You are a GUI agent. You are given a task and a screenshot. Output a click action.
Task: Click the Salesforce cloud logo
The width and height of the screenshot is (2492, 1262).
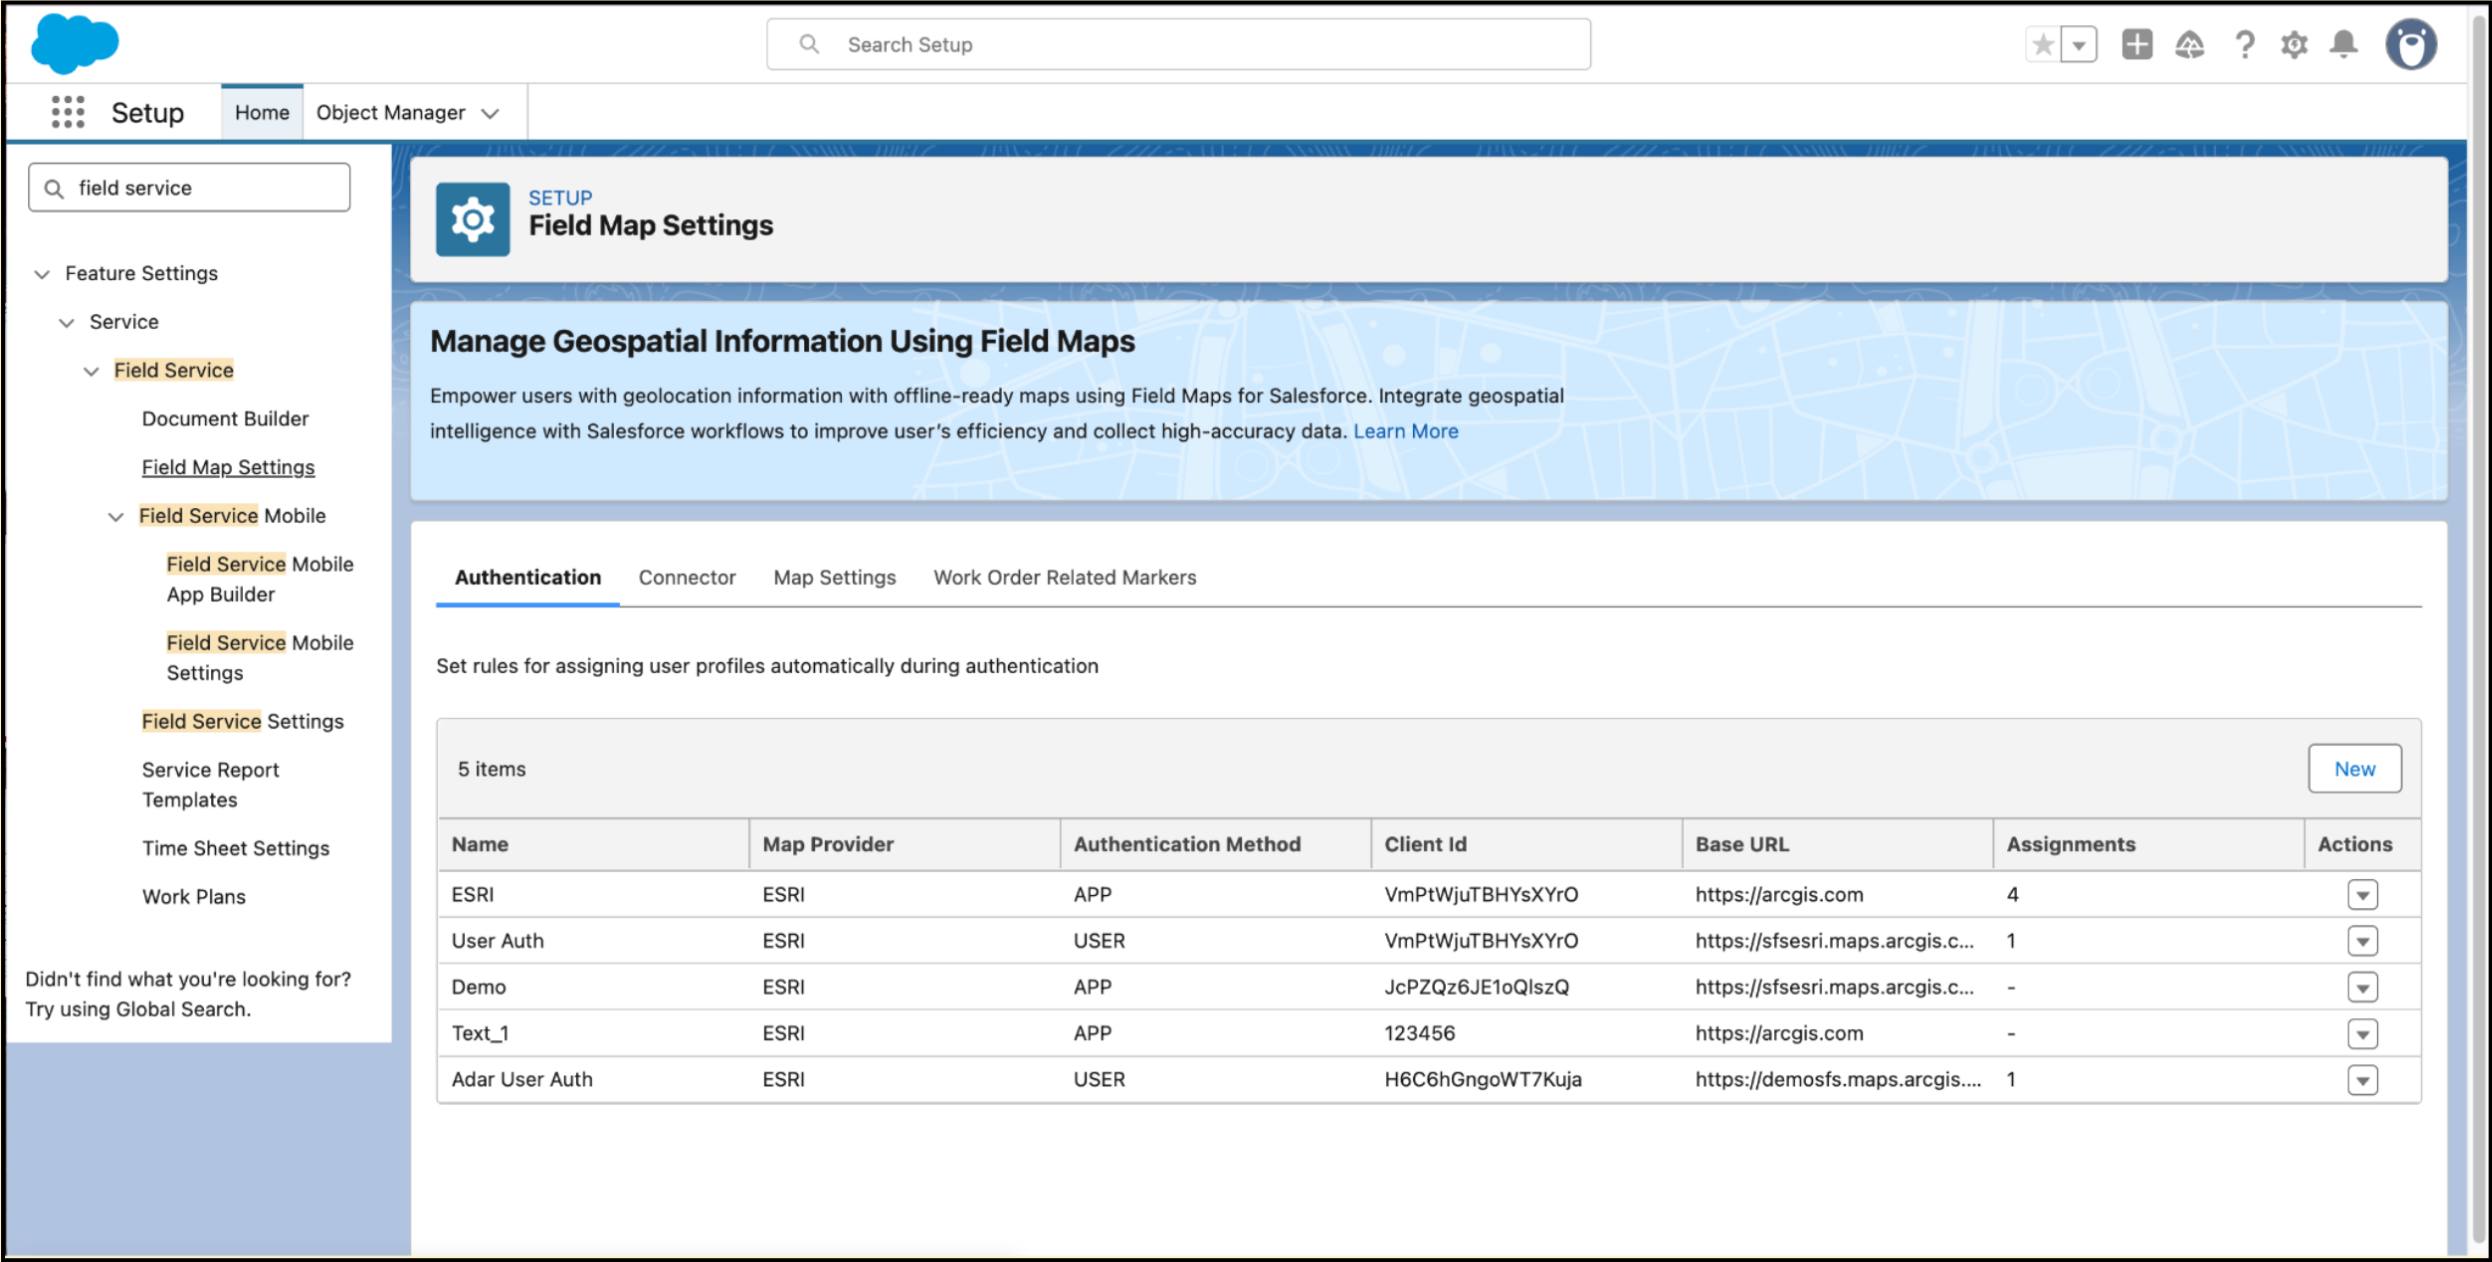tap(75, 44)
